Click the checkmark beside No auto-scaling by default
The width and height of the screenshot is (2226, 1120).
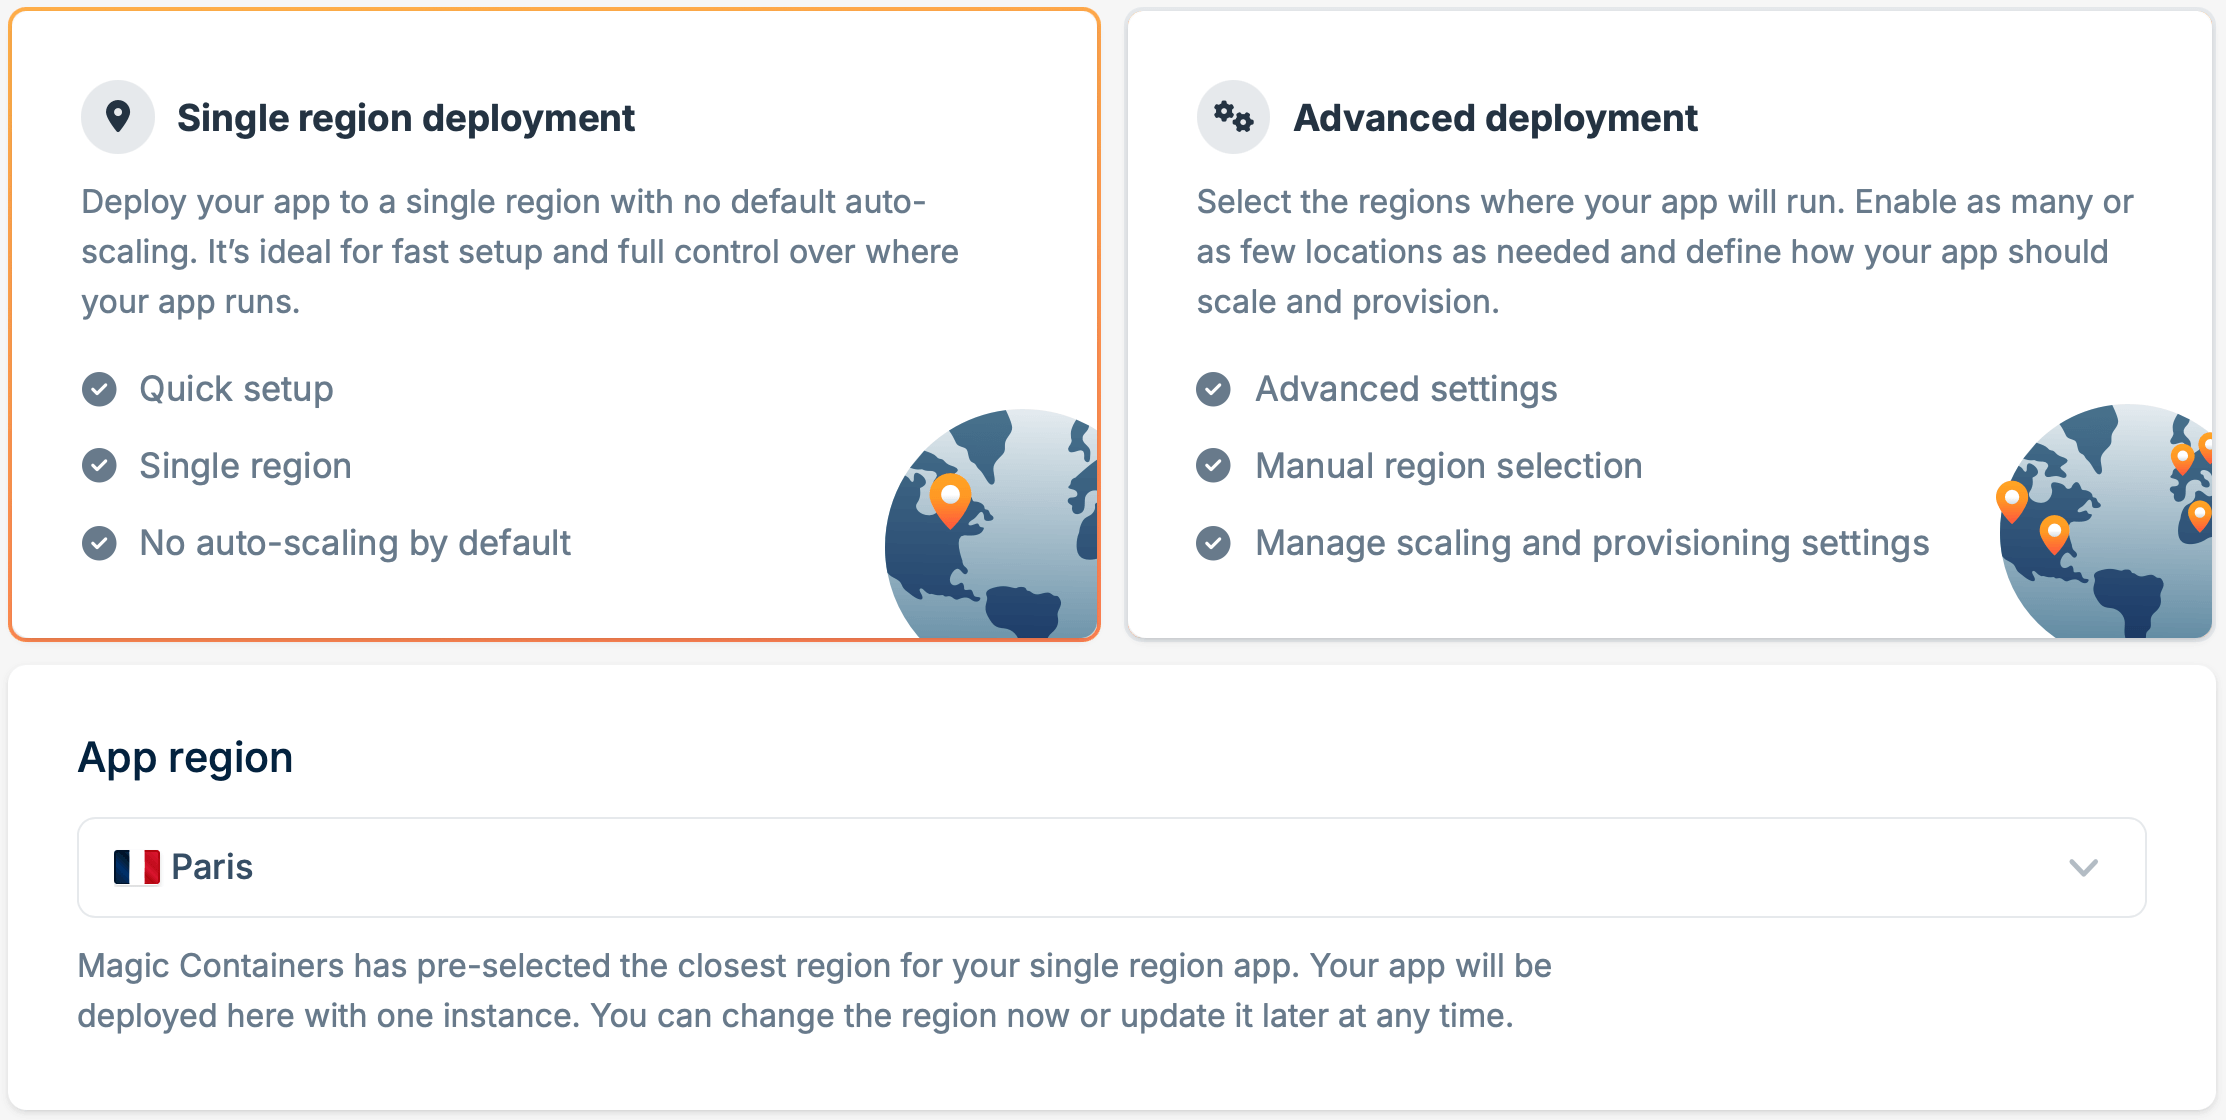point(99,543)
